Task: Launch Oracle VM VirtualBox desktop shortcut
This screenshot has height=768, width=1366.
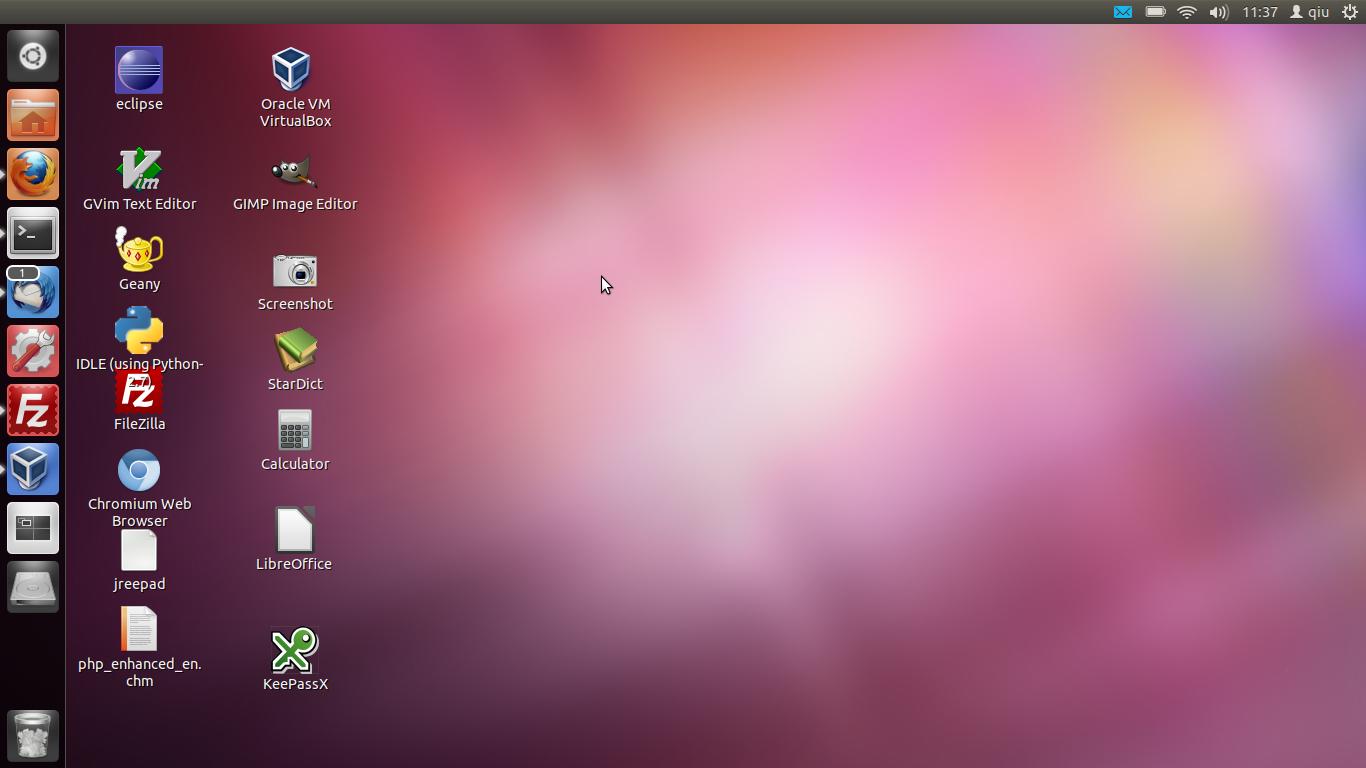Action: [x=292, y=70]
